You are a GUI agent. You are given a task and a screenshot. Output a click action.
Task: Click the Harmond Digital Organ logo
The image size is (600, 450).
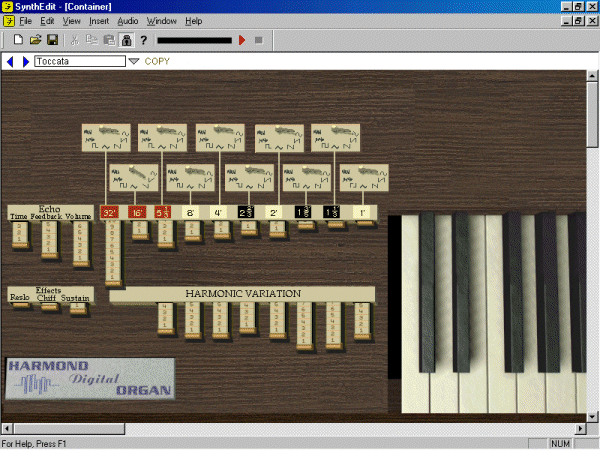coord(90,378)
